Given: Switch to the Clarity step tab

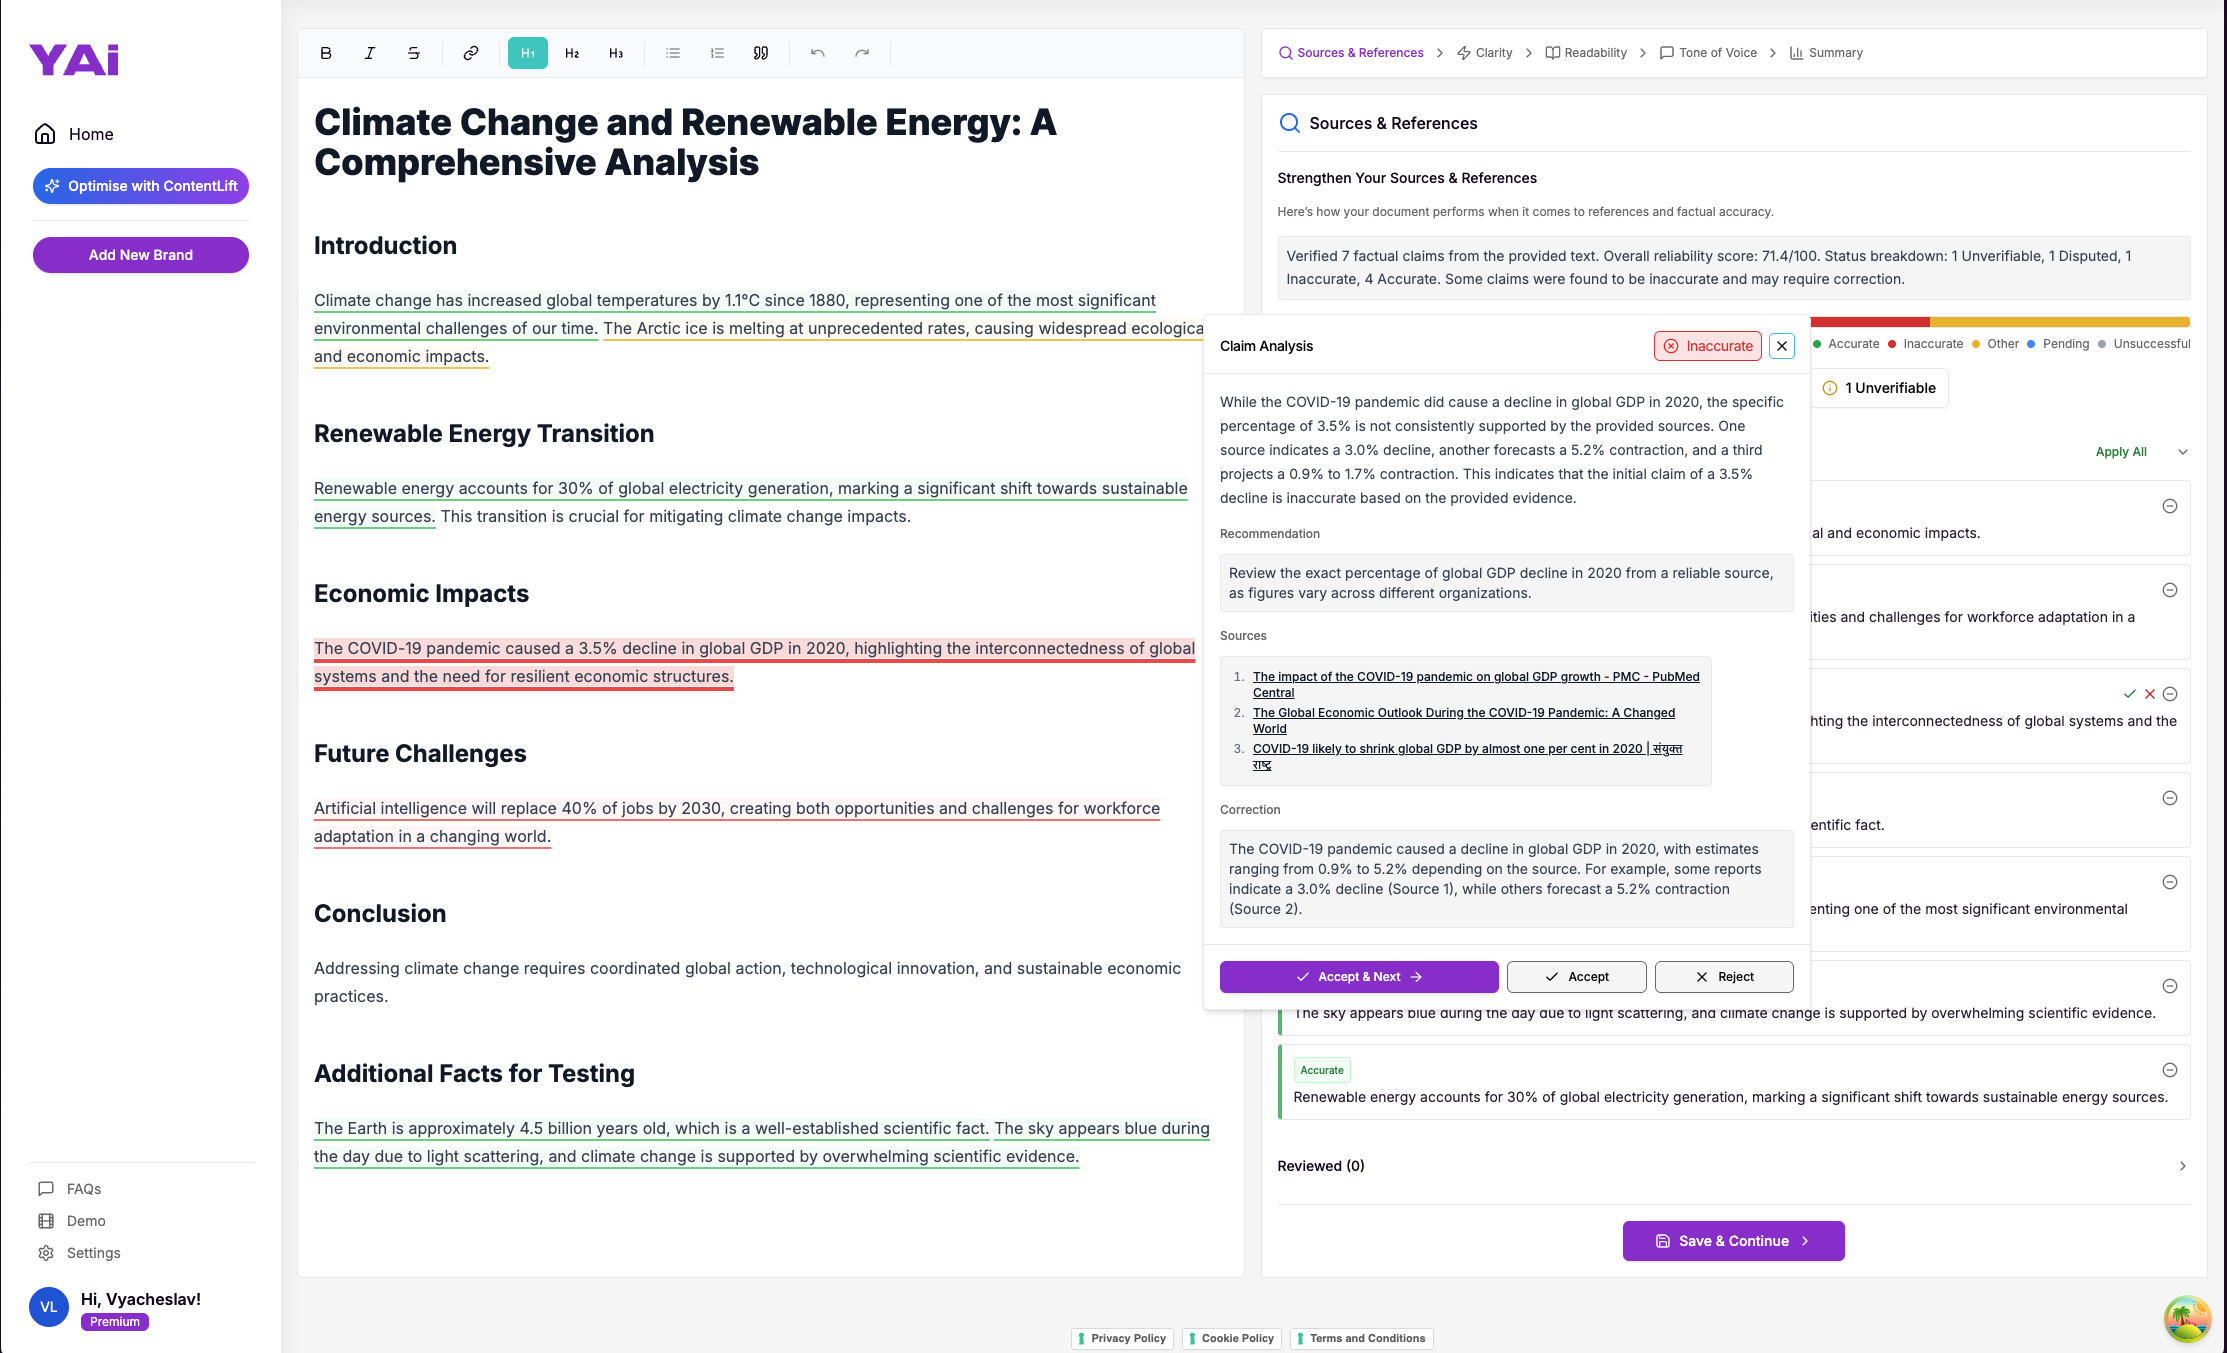Looking at the screenshot, I should (x=1485, y=53).
